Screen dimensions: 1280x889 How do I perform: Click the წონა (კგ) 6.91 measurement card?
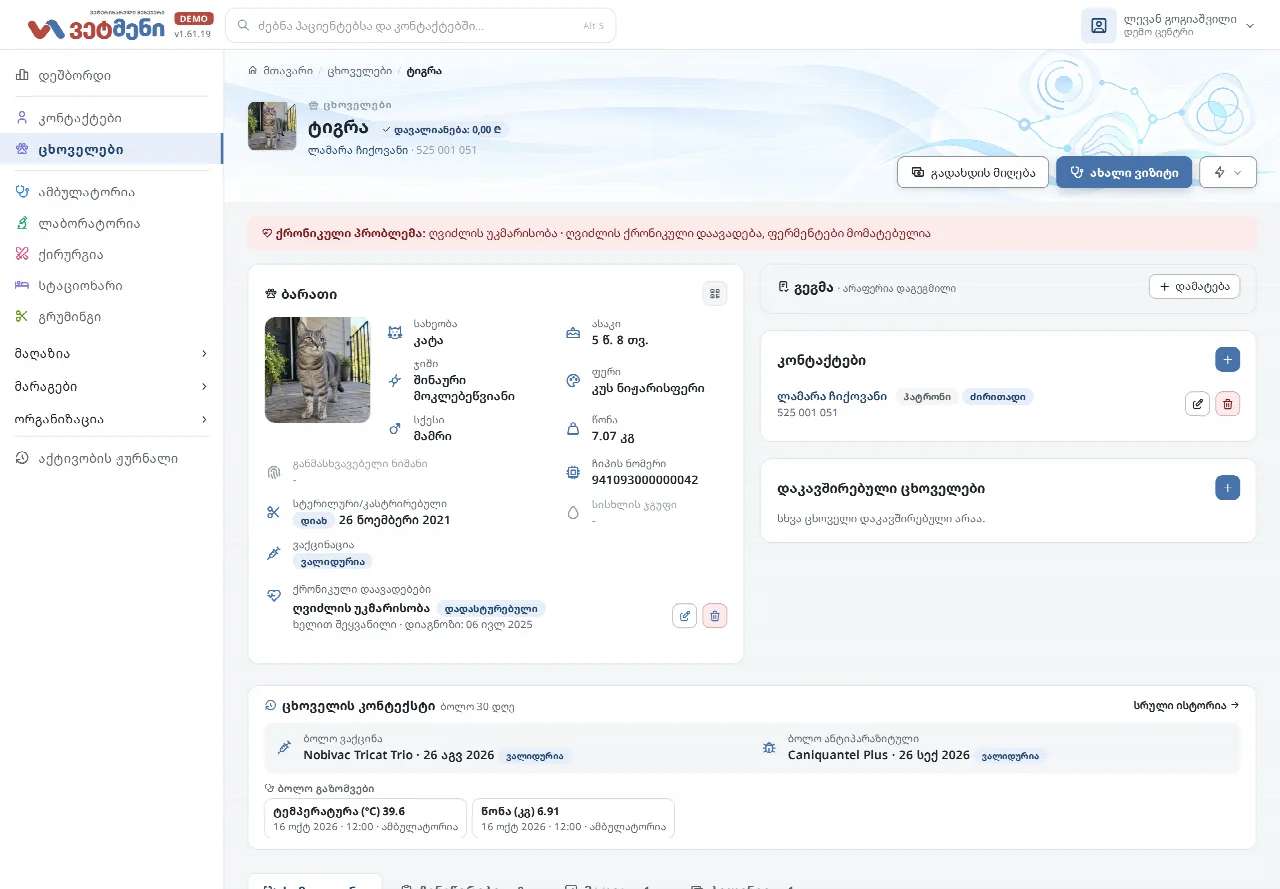pyautogui.click(x=573, y=818)
